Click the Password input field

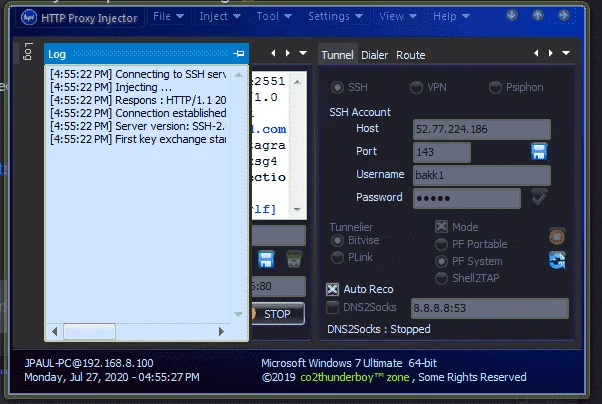click(466, 198)
